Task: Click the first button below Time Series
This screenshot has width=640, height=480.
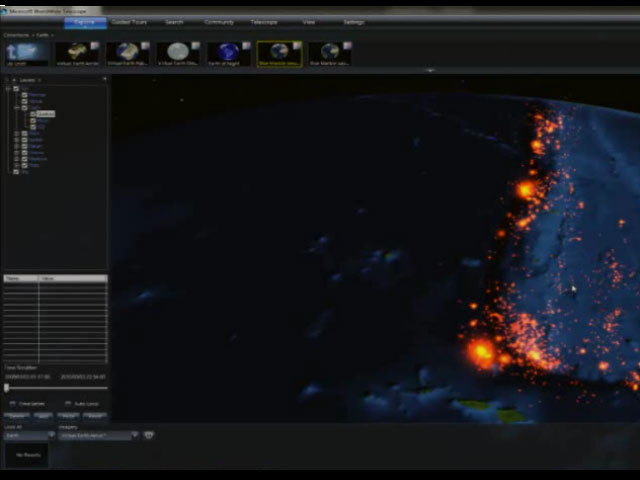Action: point(16,415)
